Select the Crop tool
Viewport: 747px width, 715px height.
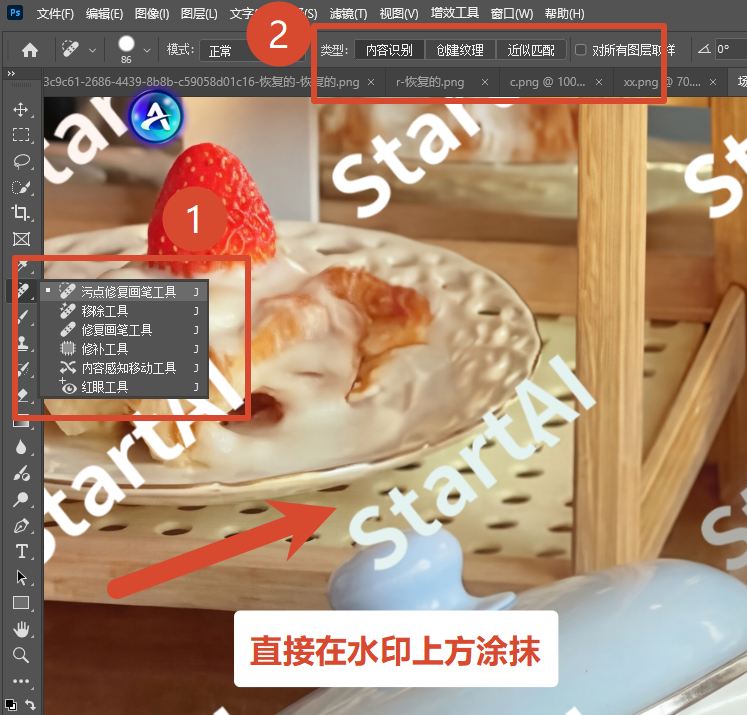[21, 212]
